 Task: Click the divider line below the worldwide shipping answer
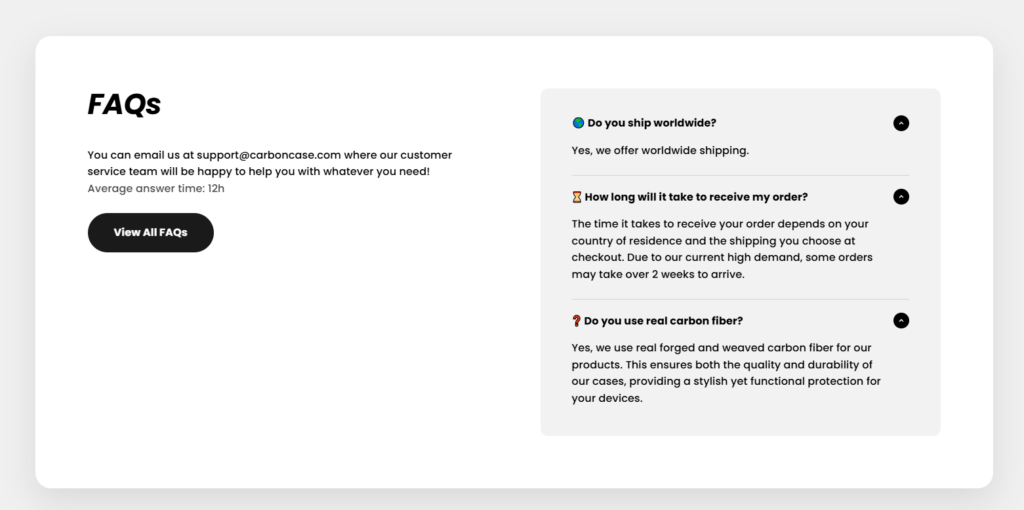[x=740, y=176]
